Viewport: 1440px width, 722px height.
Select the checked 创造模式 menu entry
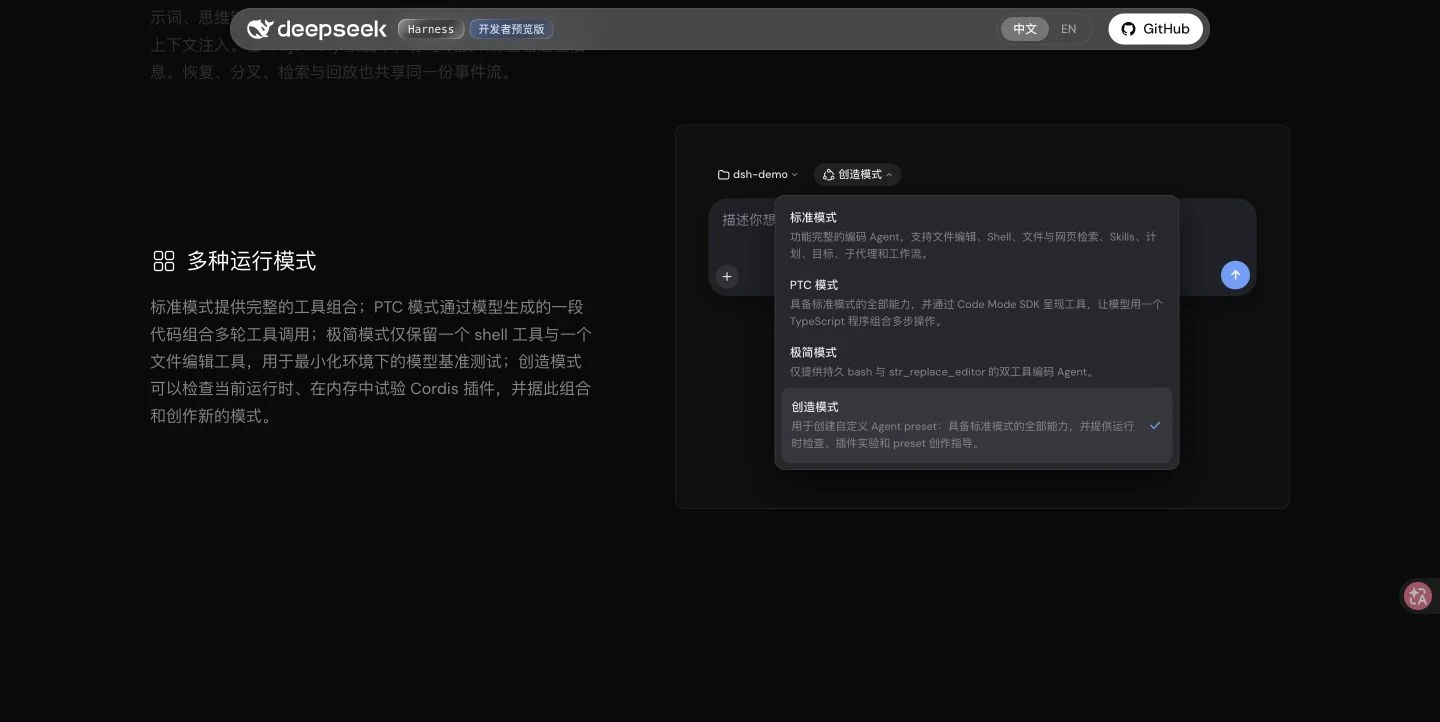point(976,425)
